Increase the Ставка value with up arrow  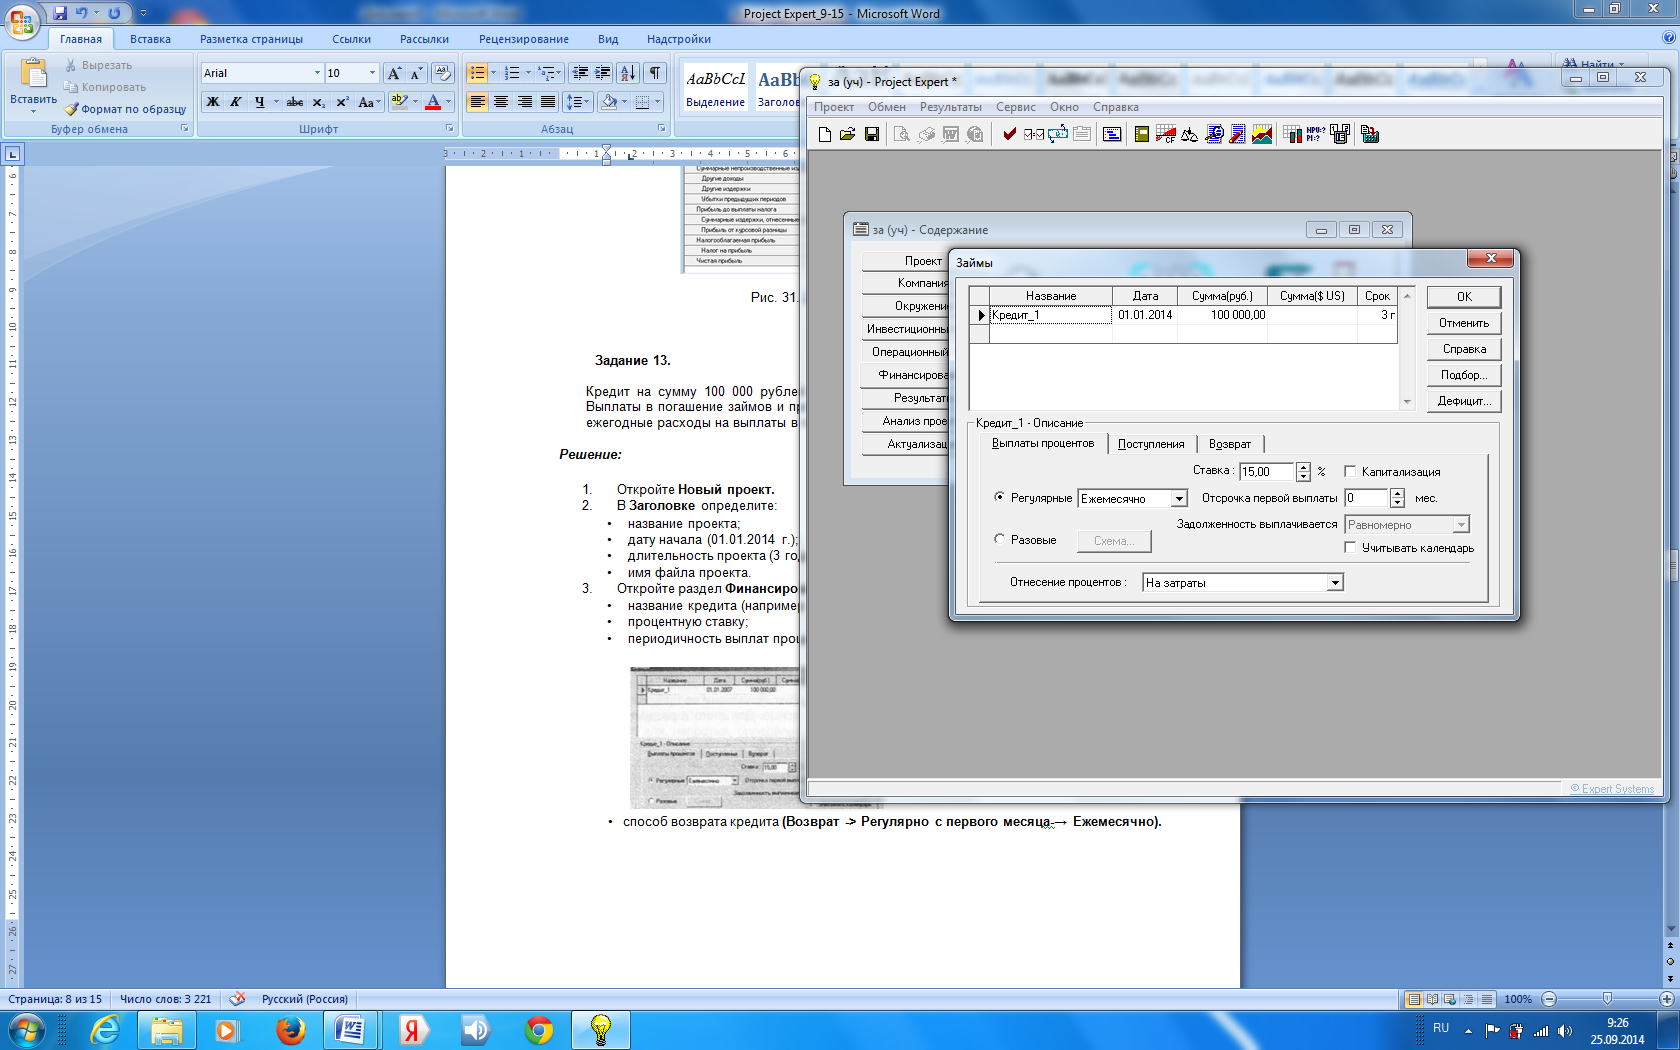[1303, 467]
